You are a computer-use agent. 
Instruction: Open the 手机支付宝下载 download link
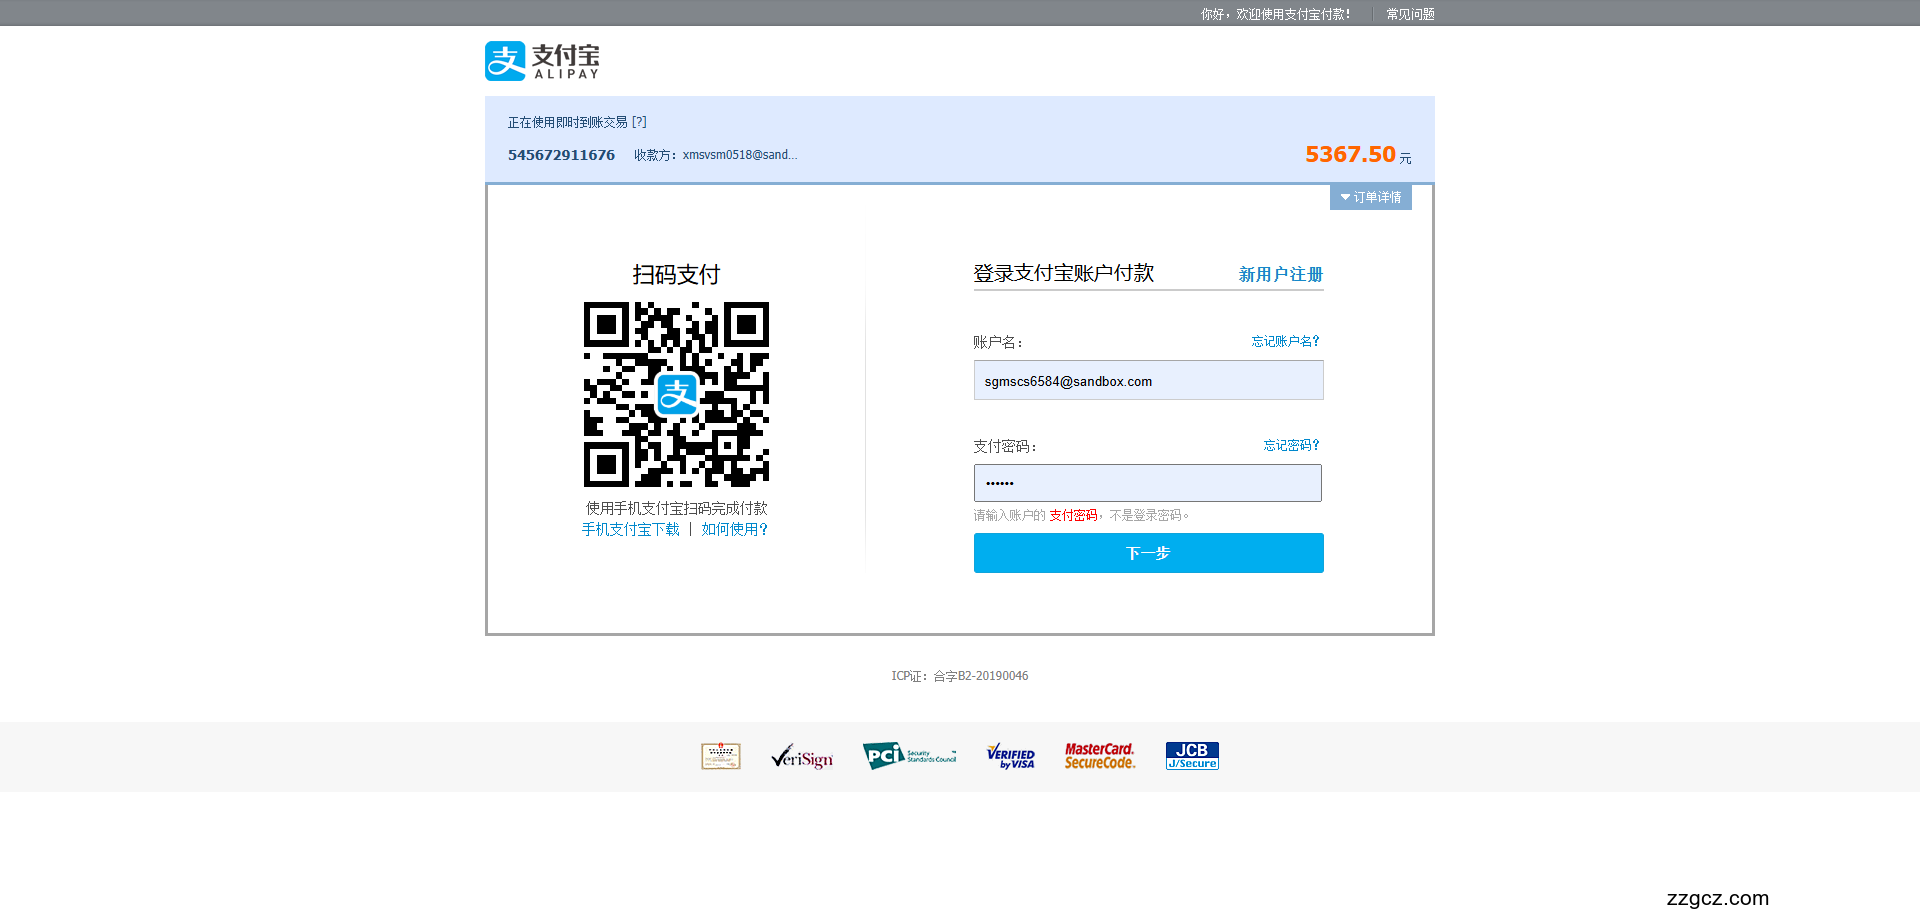tap(629, 529)
